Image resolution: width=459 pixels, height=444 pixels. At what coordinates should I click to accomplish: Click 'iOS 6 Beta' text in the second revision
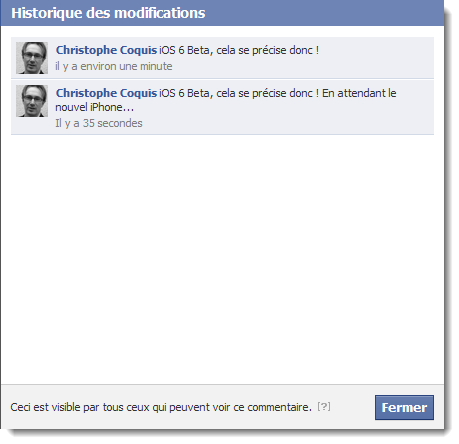pos(185,93)
